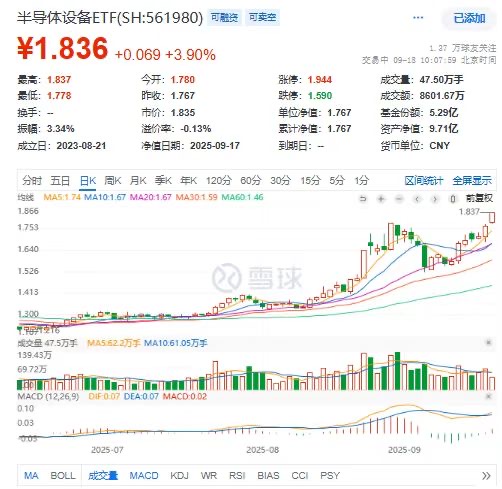Toggle the BIAS indicator
Screen dimensions: 502x489
[268, 475]
